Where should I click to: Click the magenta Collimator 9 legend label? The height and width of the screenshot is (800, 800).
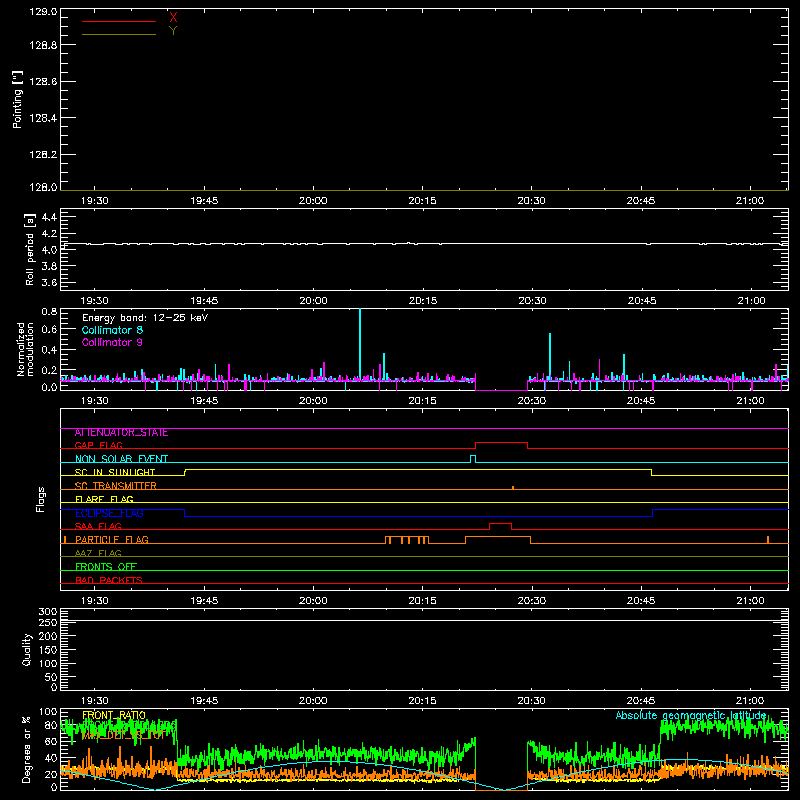[112, 342]
